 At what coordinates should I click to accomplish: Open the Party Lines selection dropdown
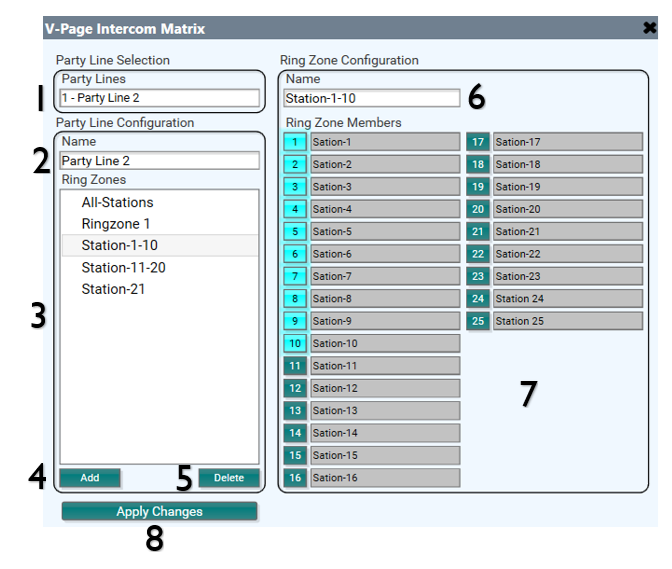click(159, 98)
